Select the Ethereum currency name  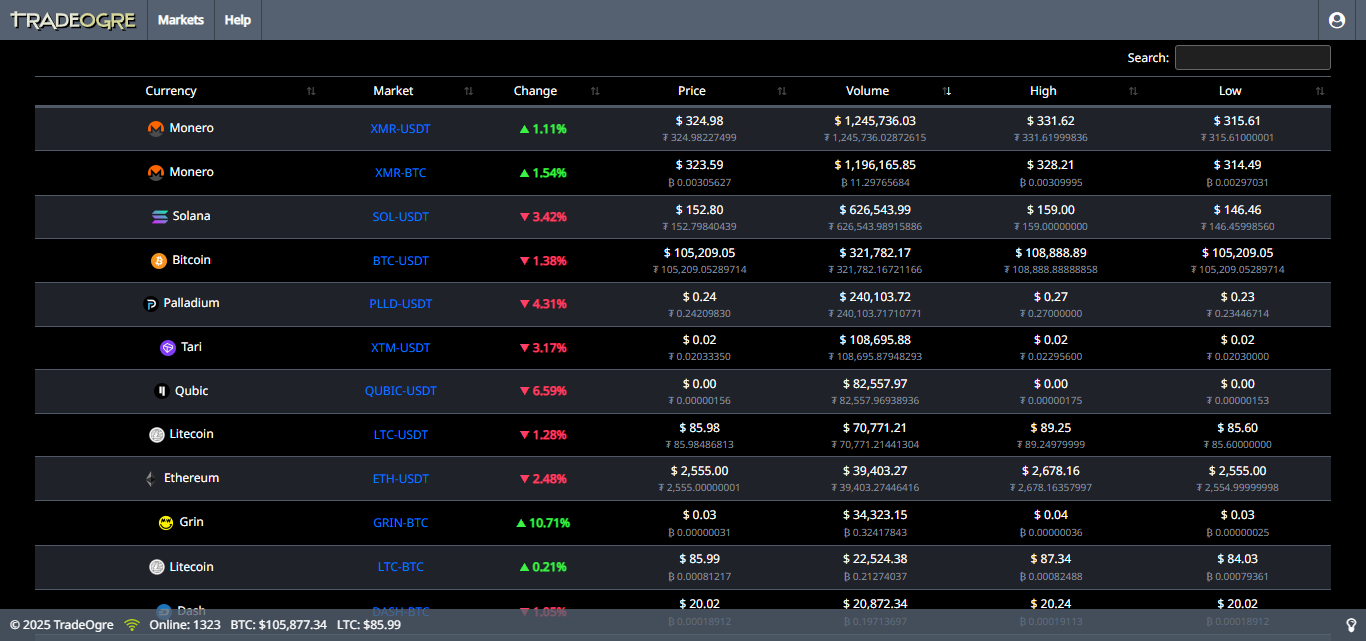click(x=192, y=478)
